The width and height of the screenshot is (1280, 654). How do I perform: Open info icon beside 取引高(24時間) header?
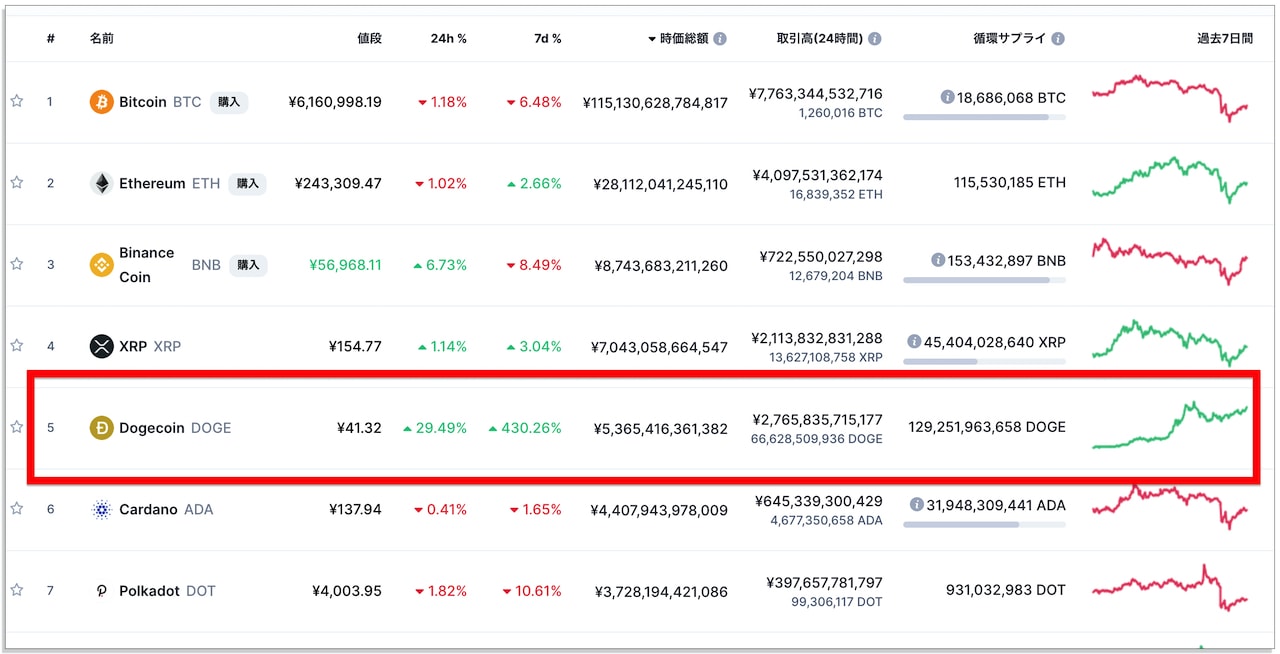pyautogui.click(x=875, y=39)
